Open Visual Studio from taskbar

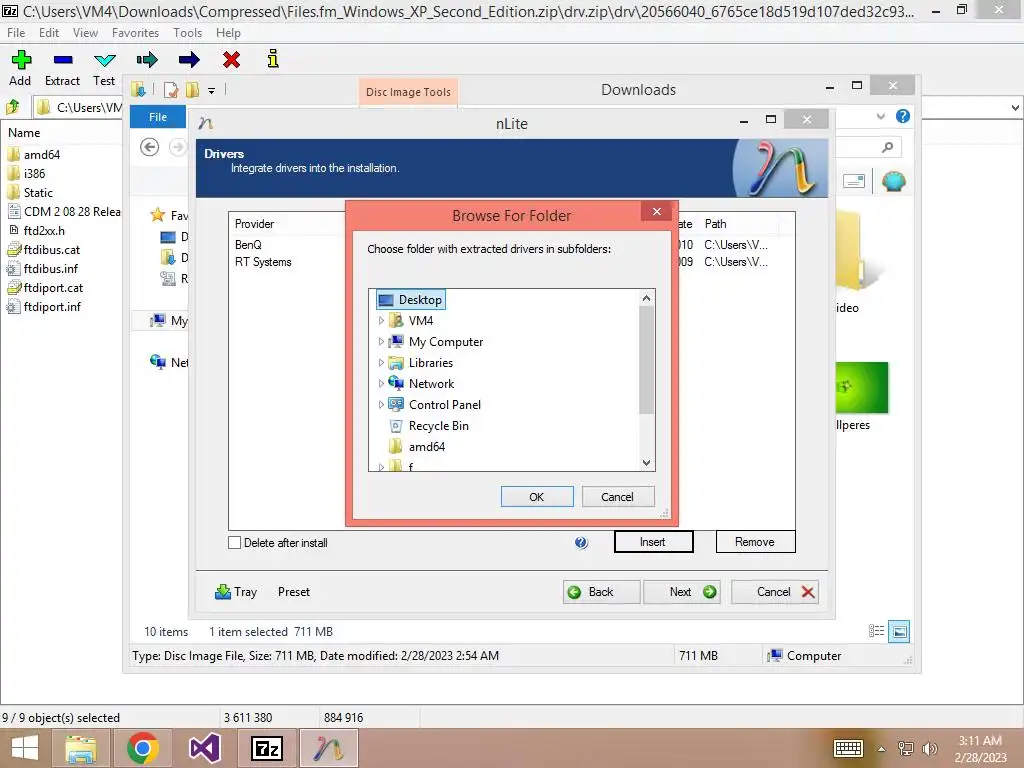click(204, 748)
